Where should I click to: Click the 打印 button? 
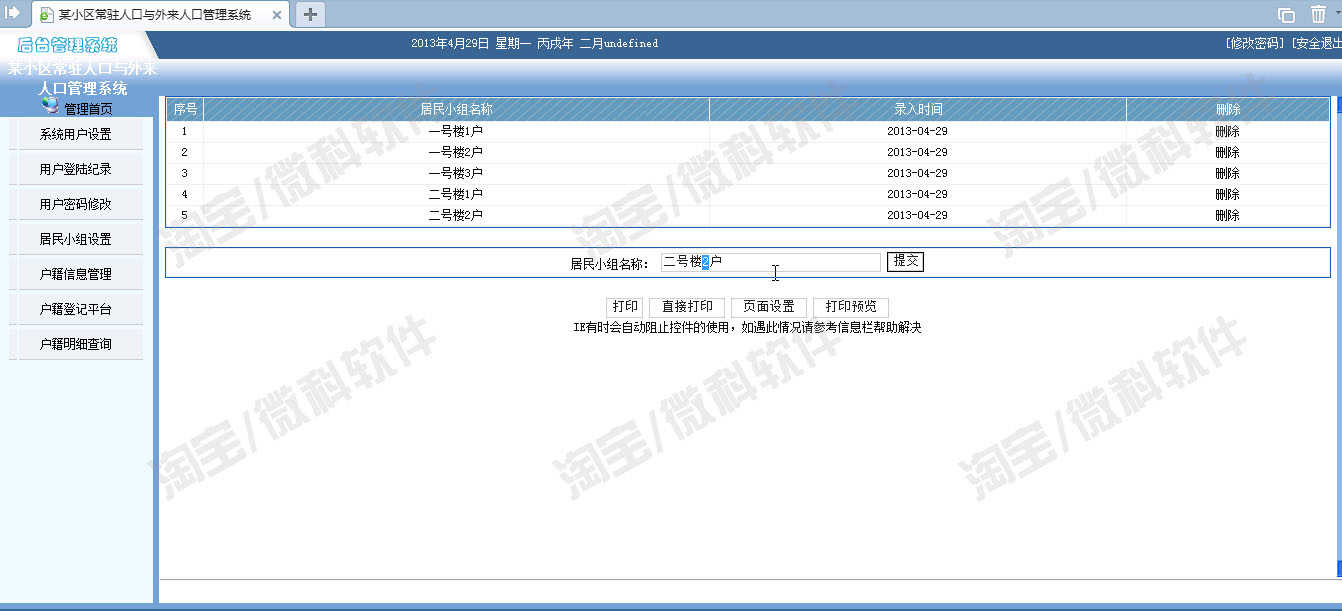pos(625,307)
